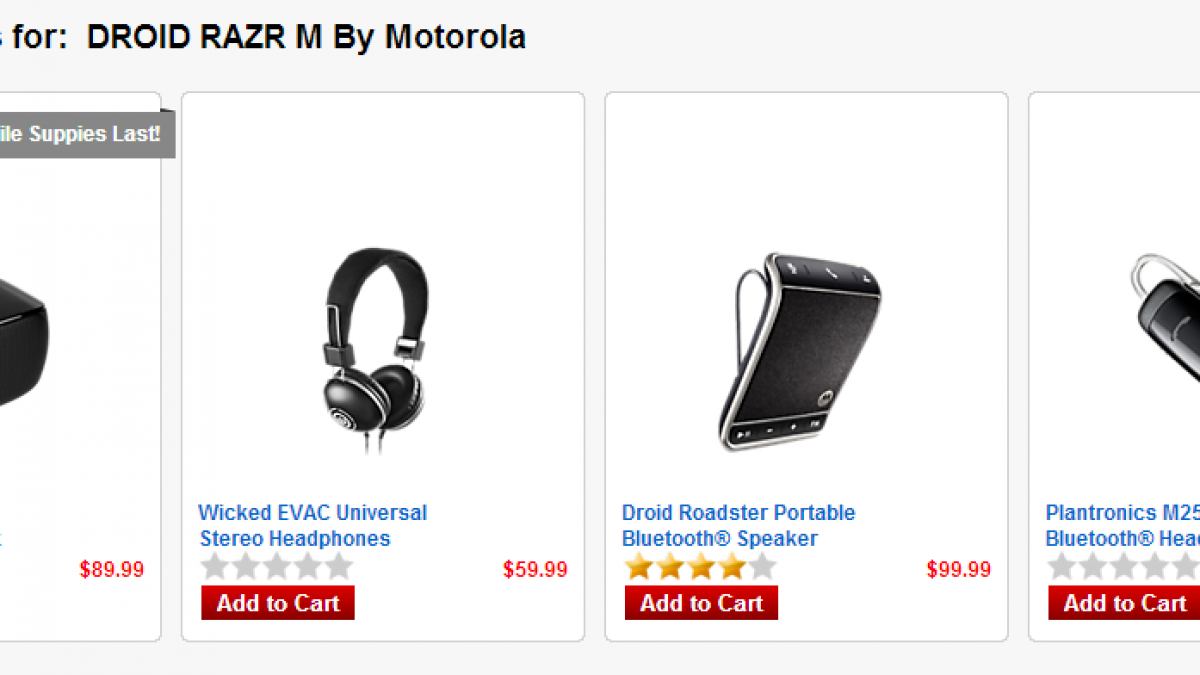The image size is (1200, 675).
Task: Click the Wicked EVAC headphones product image
Action: click(370, 350)
